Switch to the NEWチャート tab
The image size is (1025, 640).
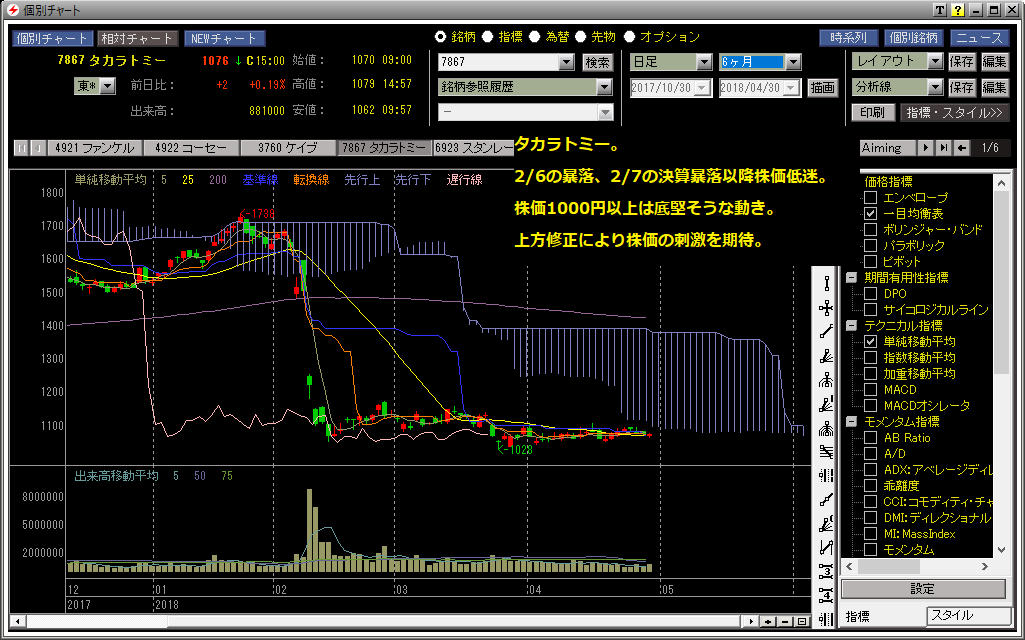[x=224, y=39]
